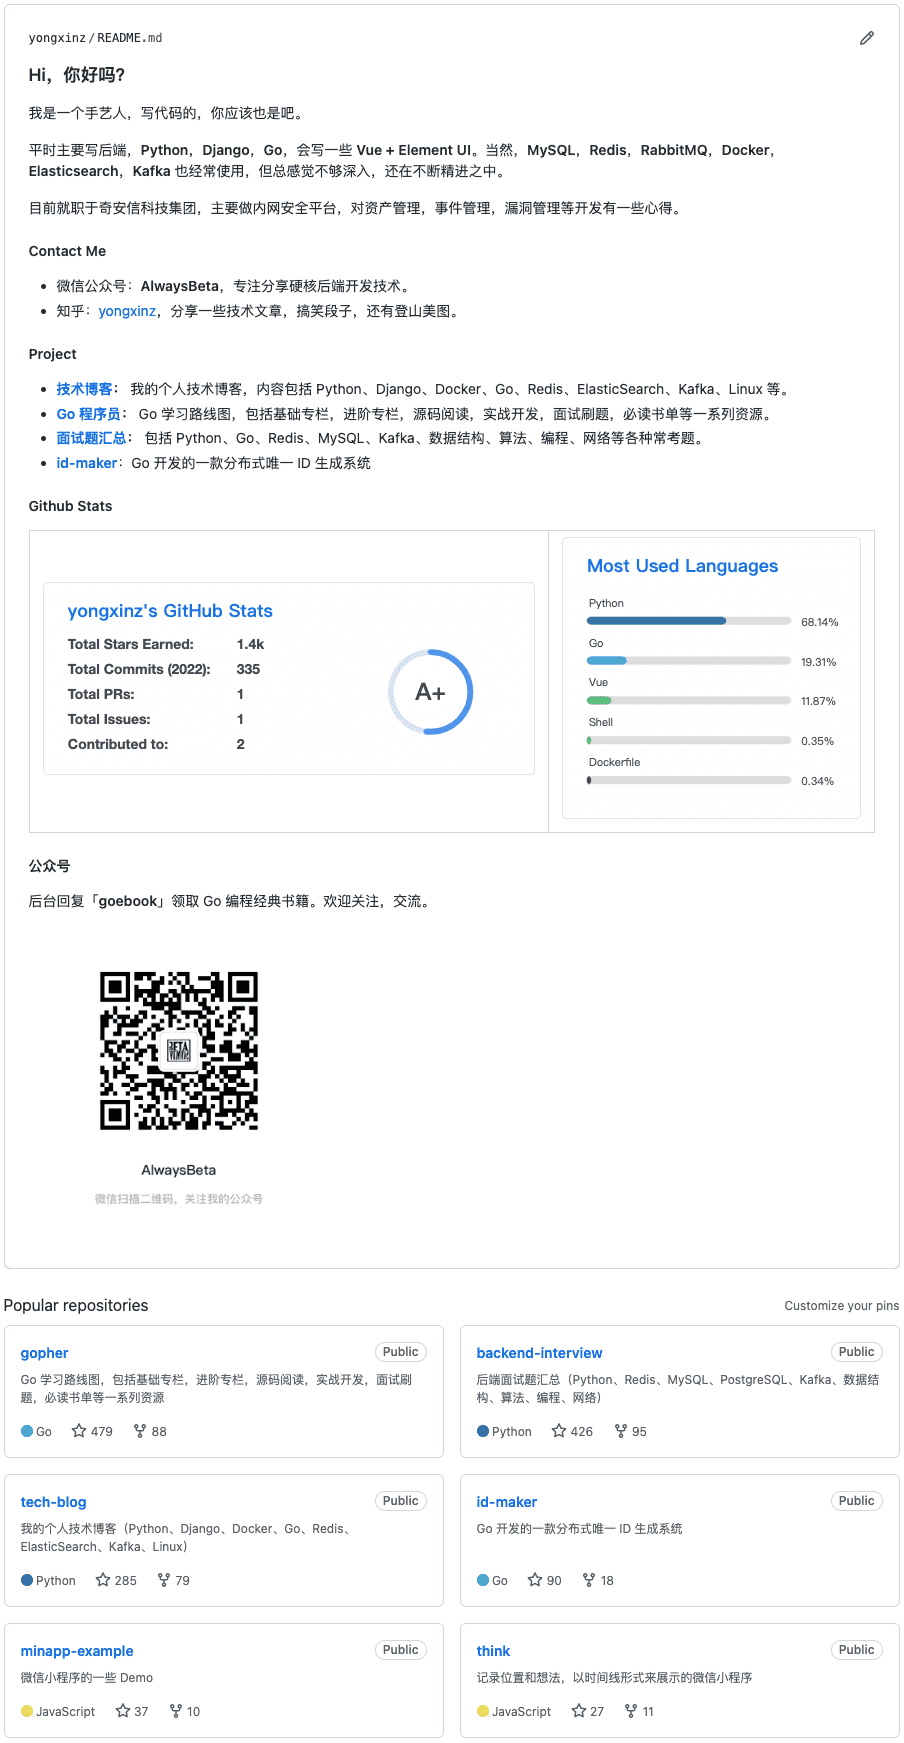The height and width of the screenshot is (1743, 904).
Task: Click the Hi, 你好吗? greeting heading
Action: (x=77, y=75)
